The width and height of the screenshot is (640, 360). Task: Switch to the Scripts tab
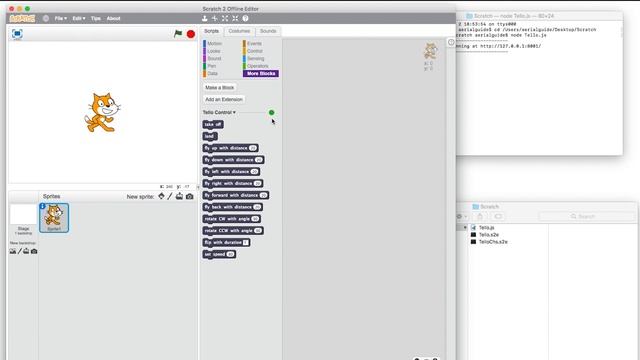[211, 31]
